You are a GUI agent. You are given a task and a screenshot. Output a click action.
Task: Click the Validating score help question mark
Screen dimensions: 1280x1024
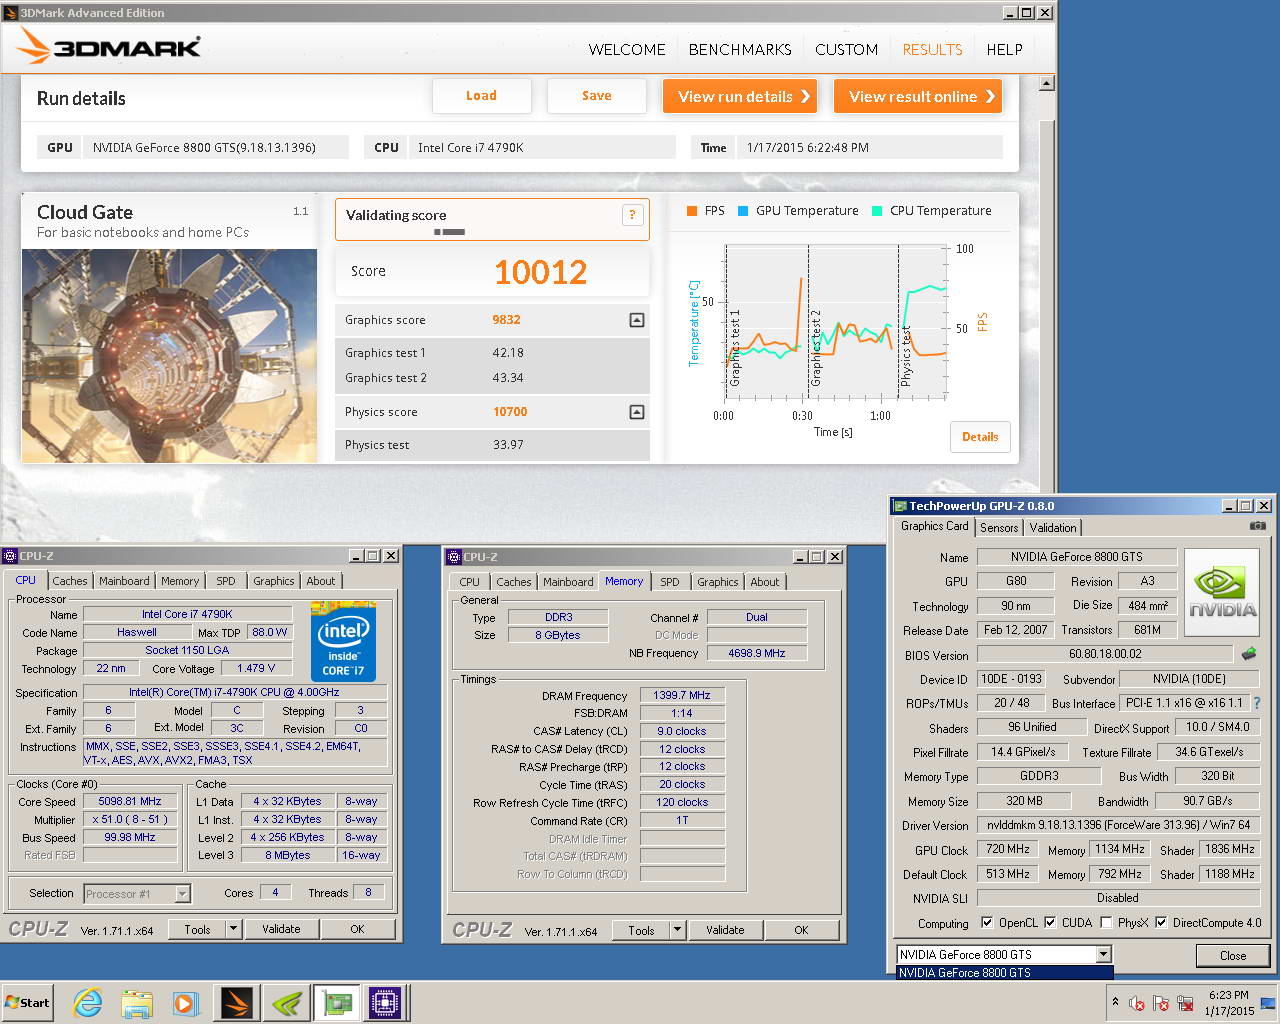point(632,214)
